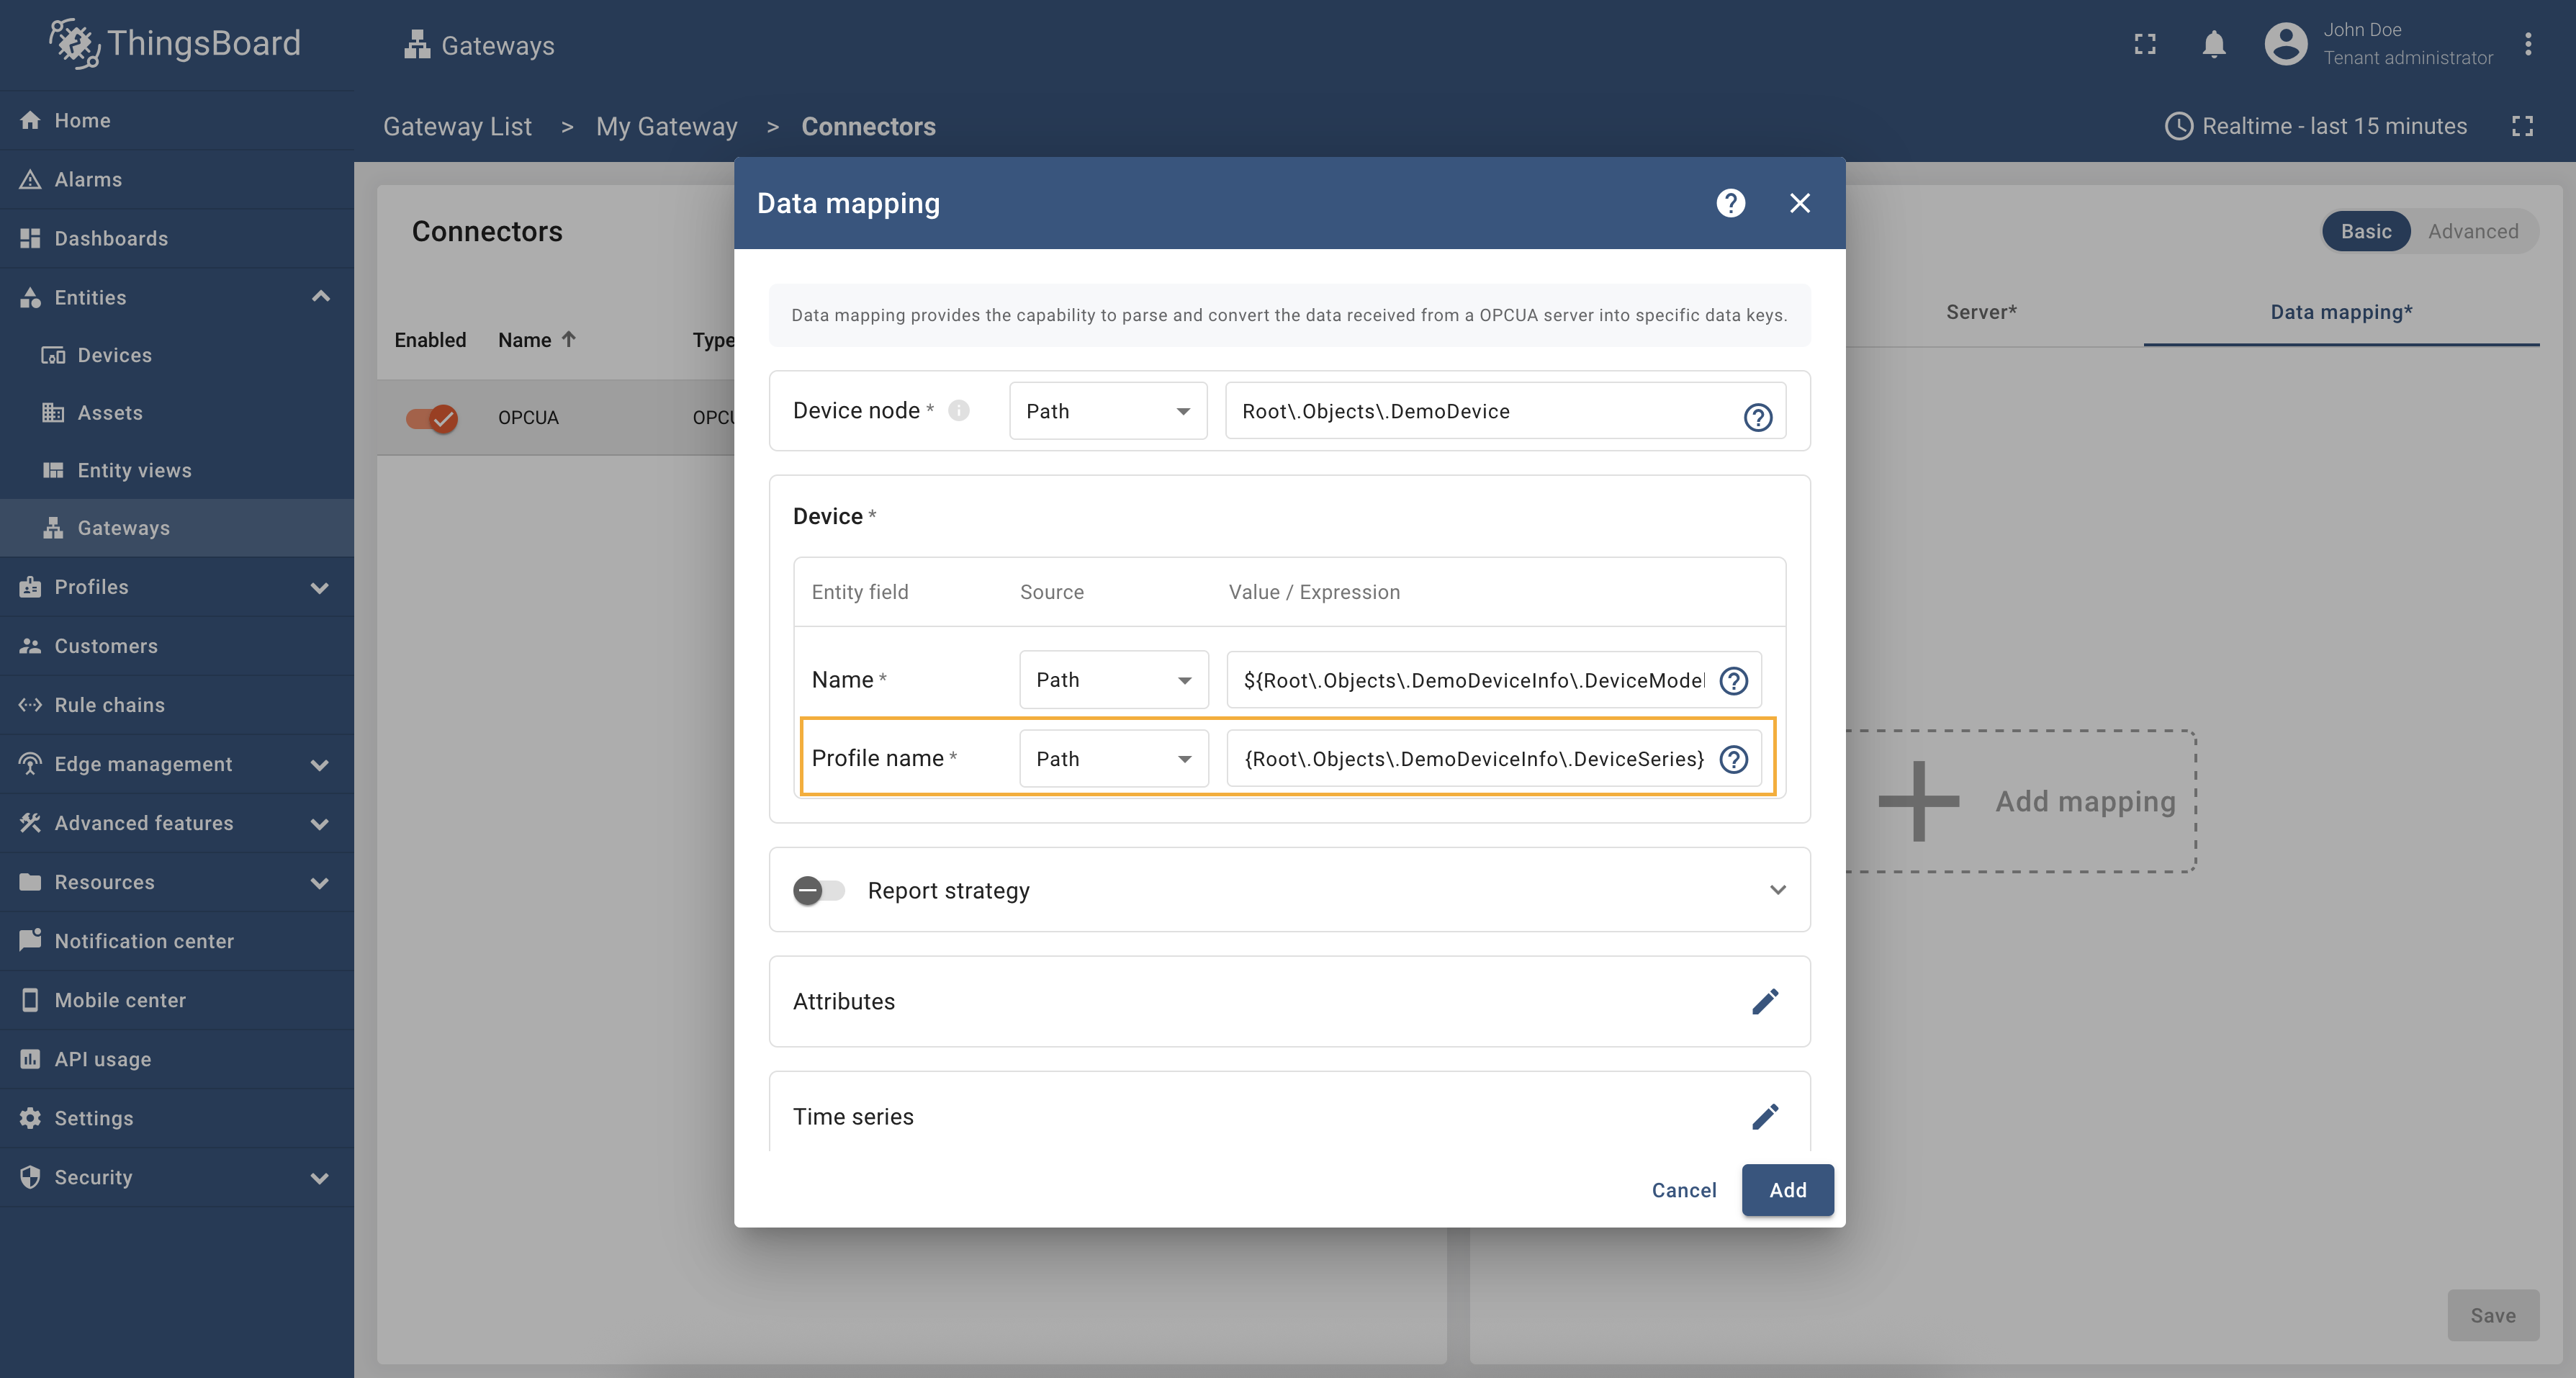Viewport: 2576px width, 1378px height.
Task: Click the help icon in Device node path field
Action: [x=1757, y=416]
